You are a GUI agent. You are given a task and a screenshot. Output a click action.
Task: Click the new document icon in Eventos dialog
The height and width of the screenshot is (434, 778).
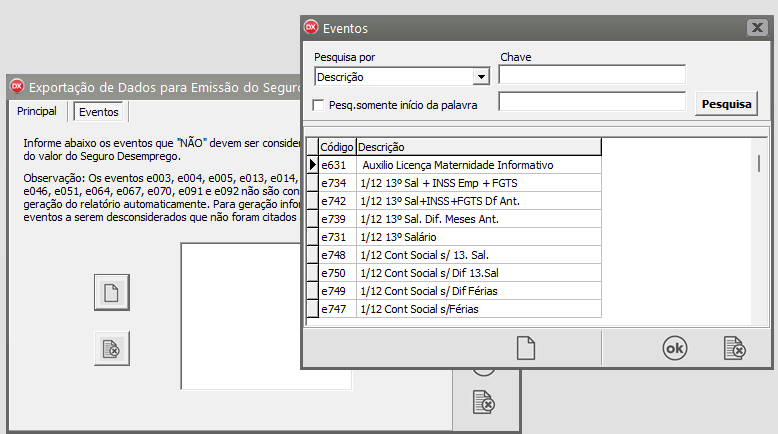(x=526, y=348)
